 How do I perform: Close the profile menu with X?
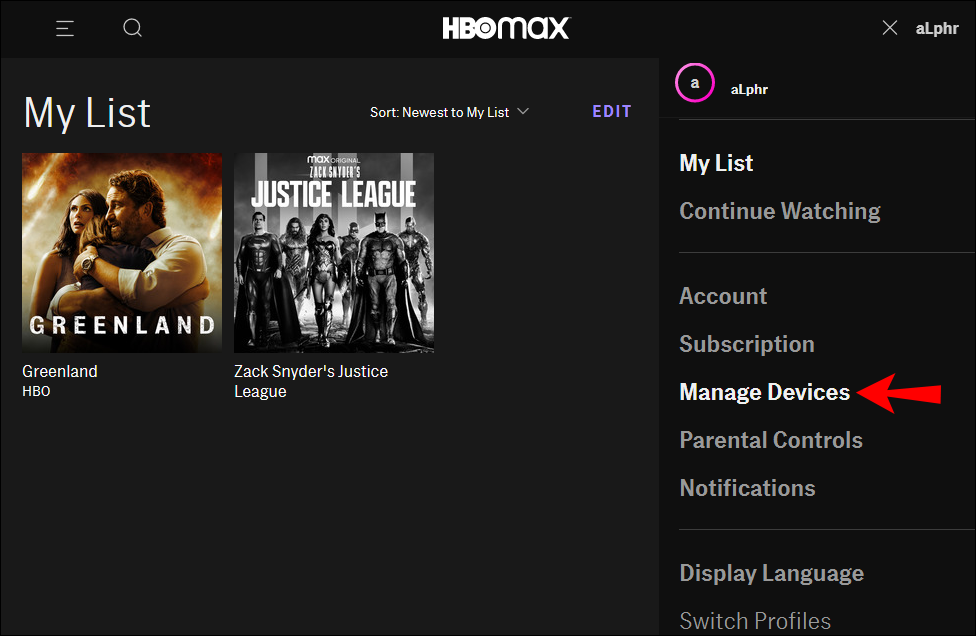[890, 27]
